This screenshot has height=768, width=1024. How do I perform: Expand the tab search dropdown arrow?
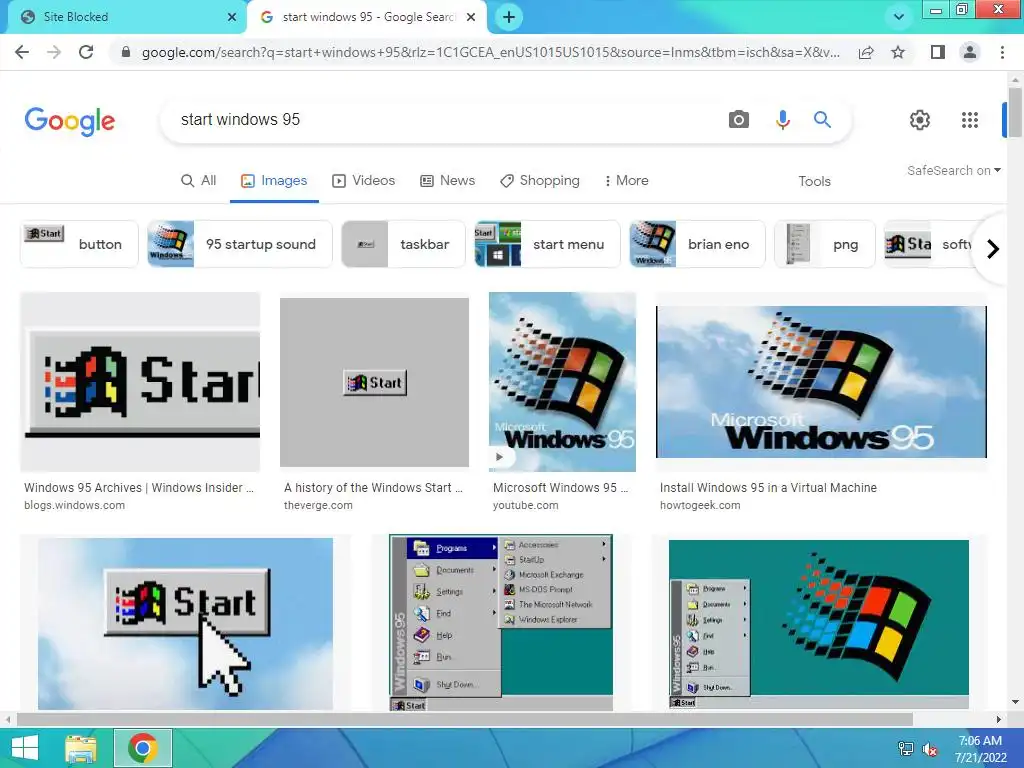(x=899, y=17)
